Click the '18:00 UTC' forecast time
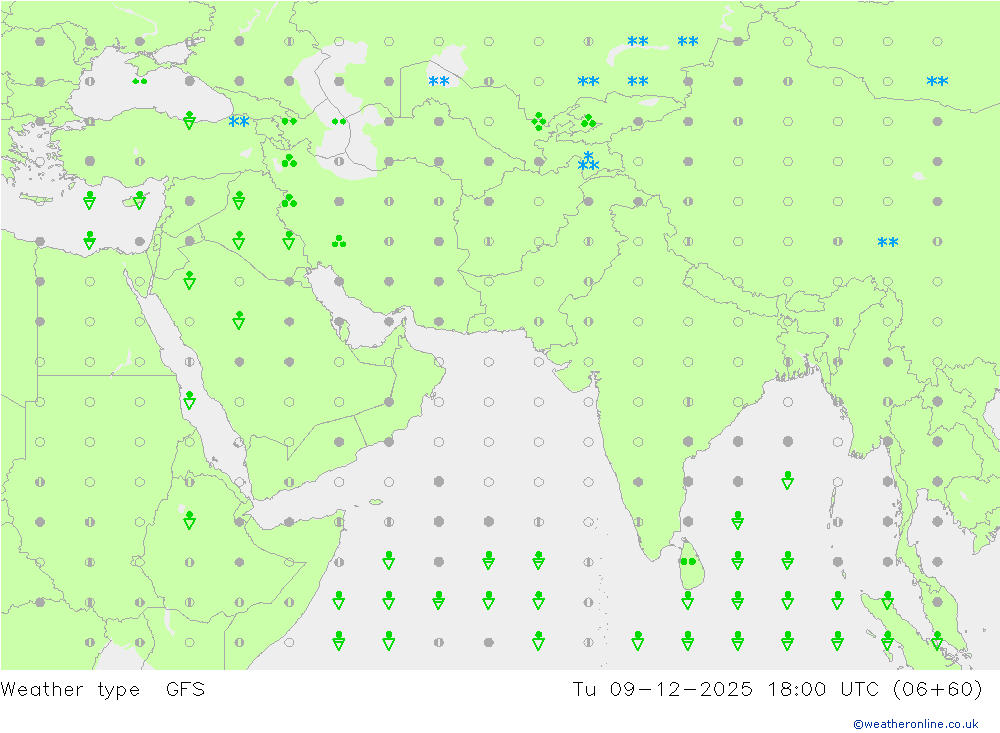 point(823,690)
